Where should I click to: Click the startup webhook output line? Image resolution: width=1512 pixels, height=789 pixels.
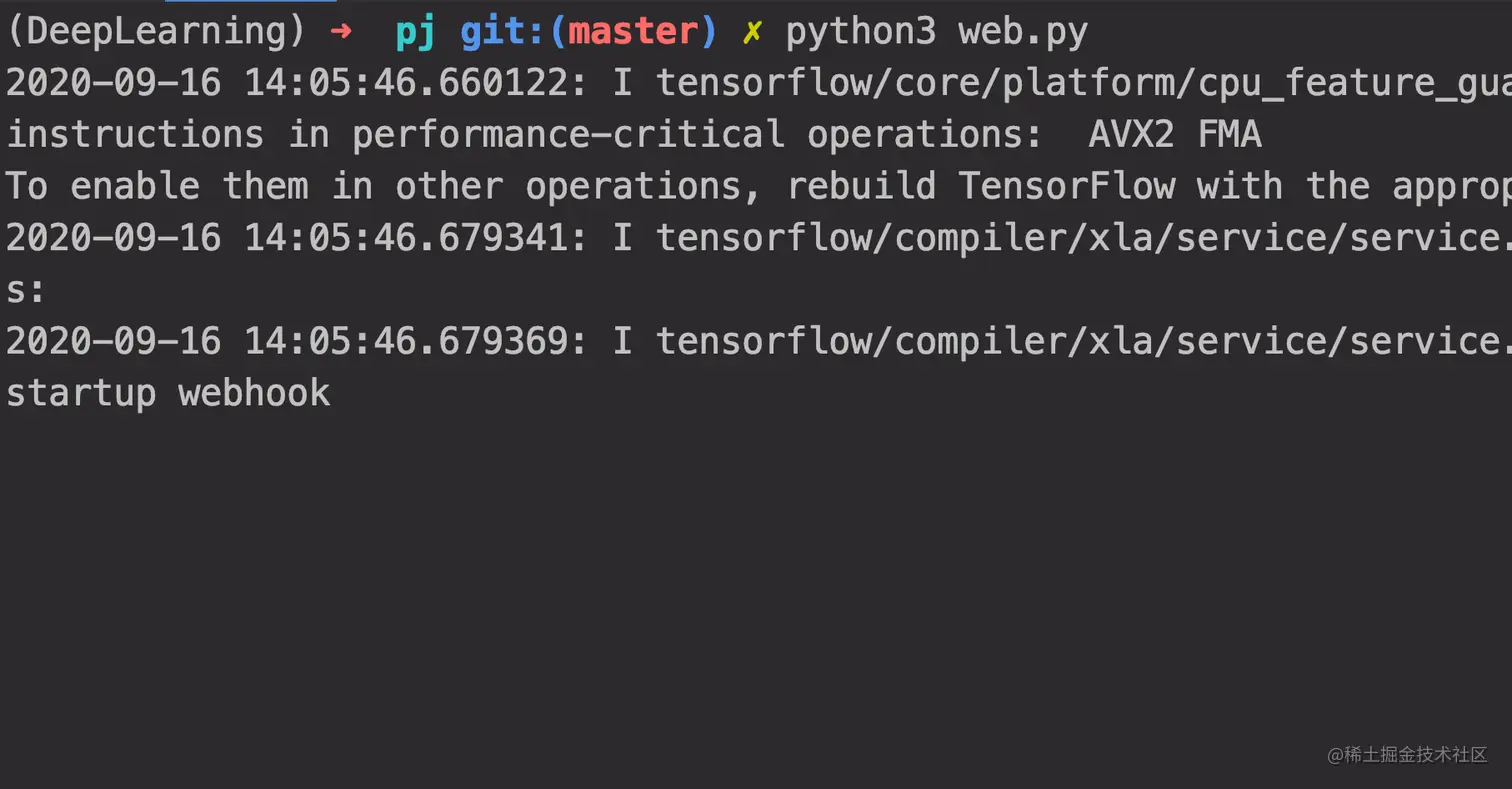168,393
